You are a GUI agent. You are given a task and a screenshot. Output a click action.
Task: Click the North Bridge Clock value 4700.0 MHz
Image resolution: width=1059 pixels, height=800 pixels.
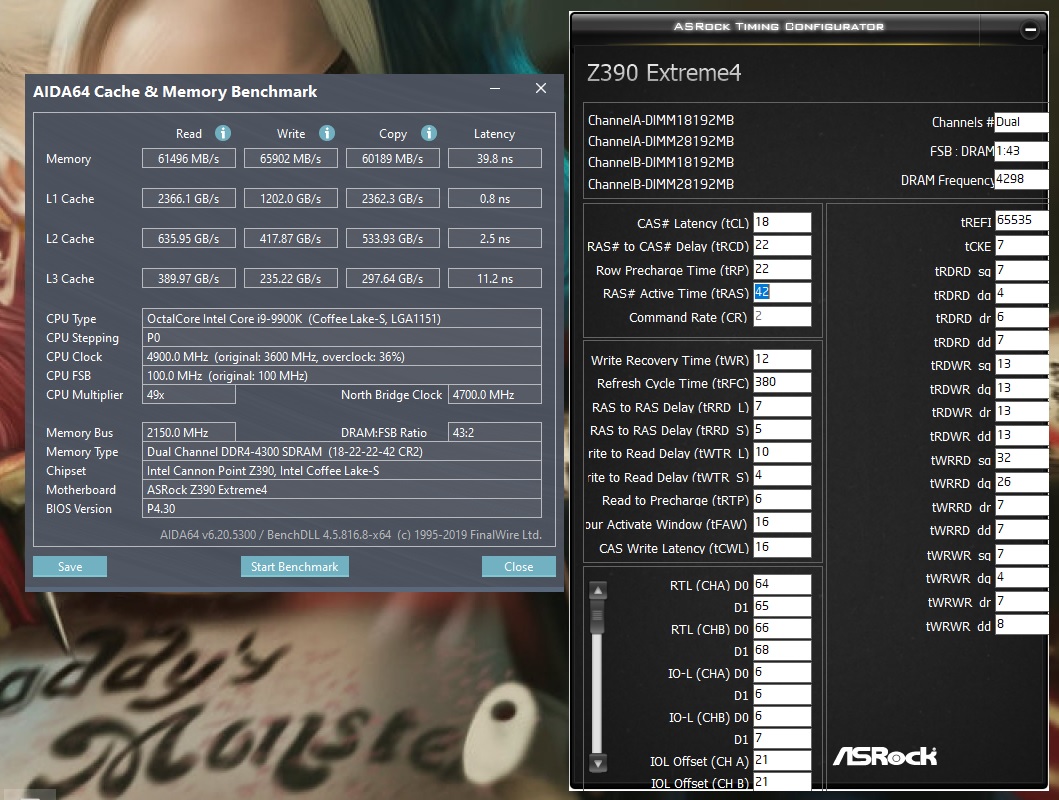click(x=495, y=394)
